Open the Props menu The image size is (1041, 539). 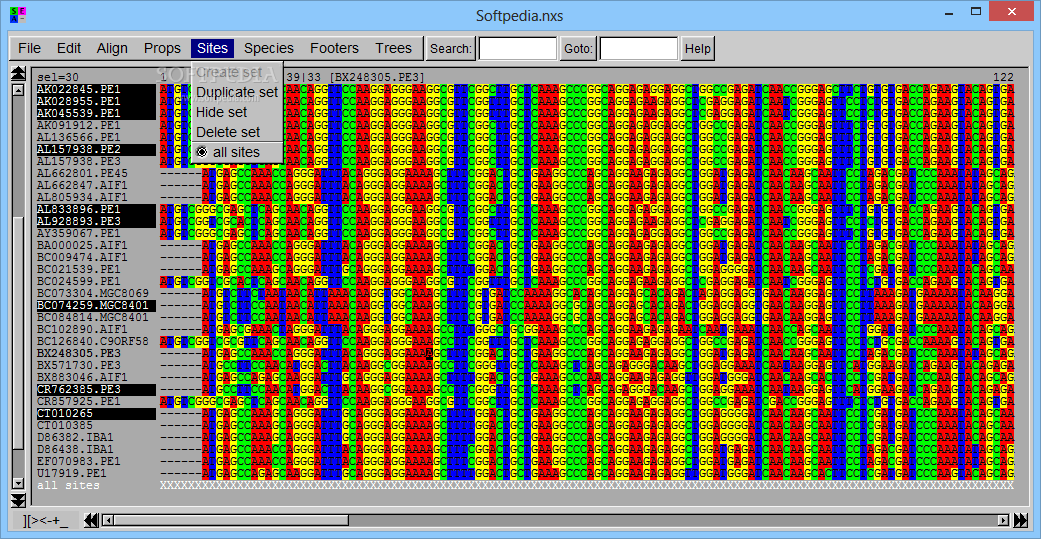pyautogui.click(x=163, y=48)
